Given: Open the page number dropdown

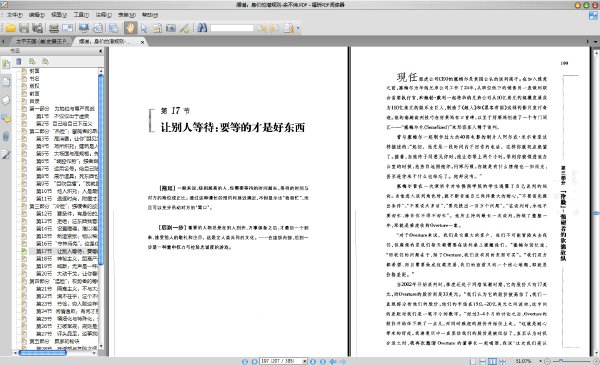Looking at the screenshot, I should coord(305,361).
